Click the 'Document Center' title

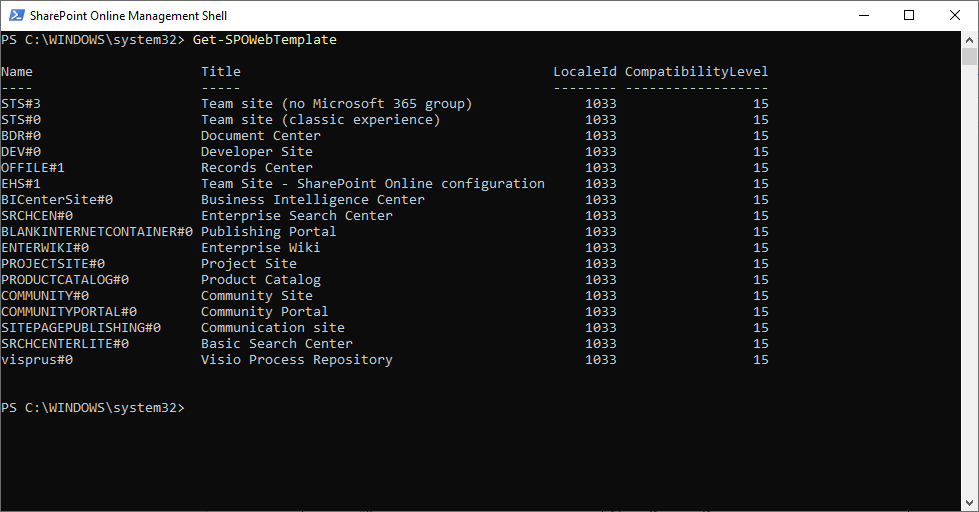[x=260, y=135]
